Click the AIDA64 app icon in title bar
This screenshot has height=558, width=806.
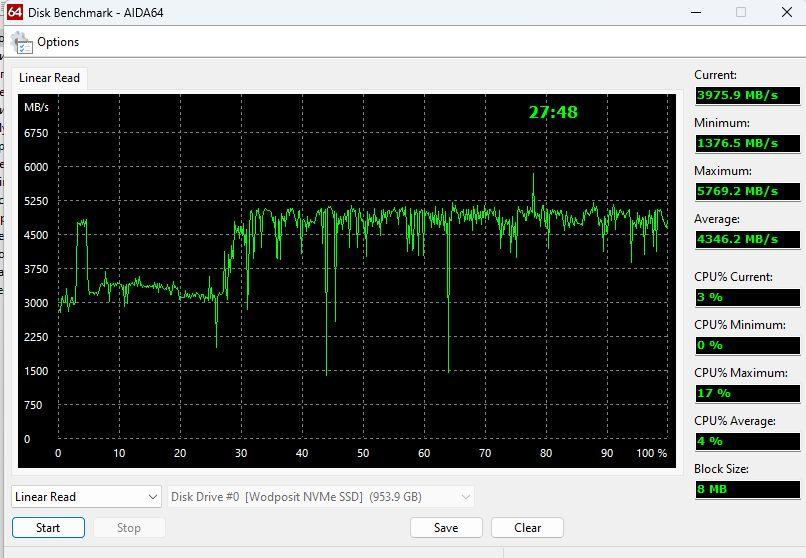(x=15, y=12)
